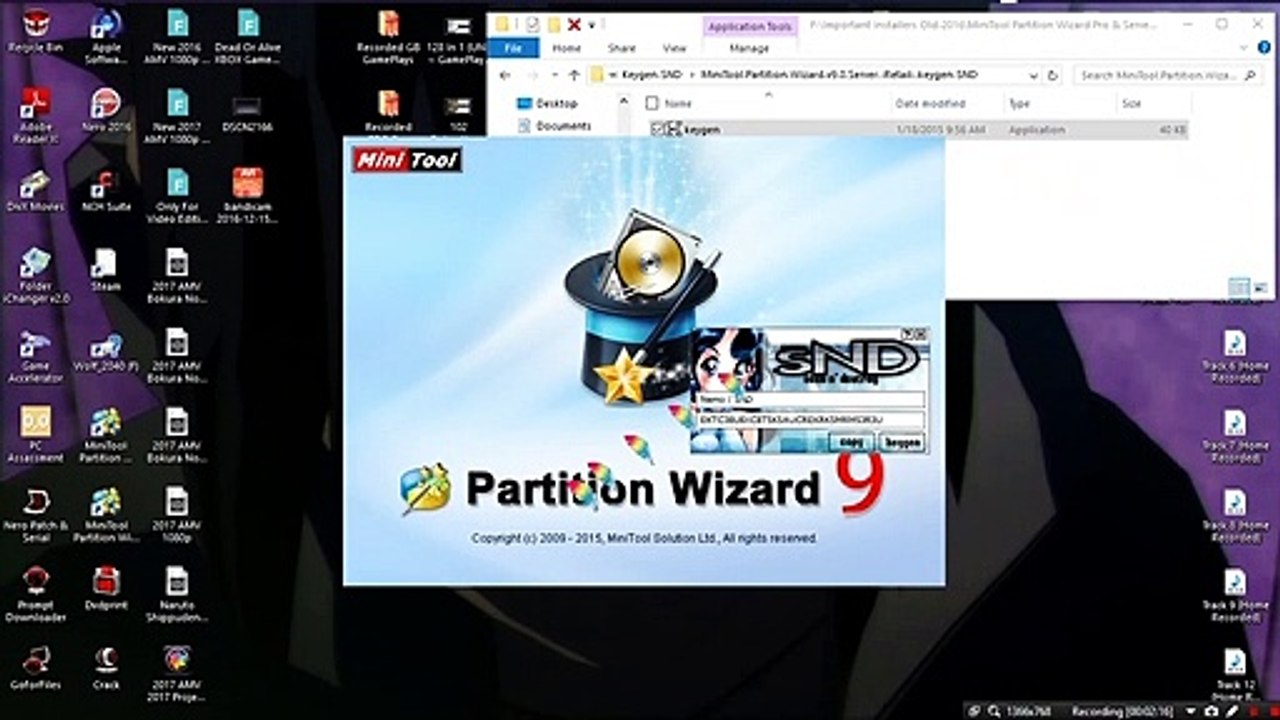Open GoforFiles desktop icon
Viewport: 1280px width, 720px height.
[35, 670]
